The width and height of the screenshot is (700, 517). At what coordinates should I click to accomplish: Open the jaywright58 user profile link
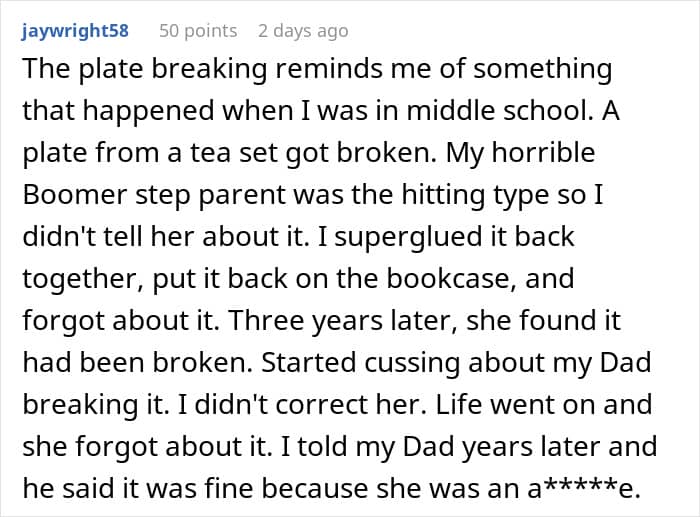75,31
